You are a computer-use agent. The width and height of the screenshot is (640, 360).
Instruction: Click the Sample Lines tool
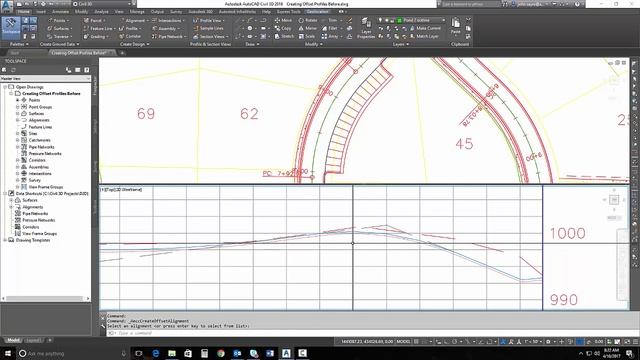coord(208,29)
